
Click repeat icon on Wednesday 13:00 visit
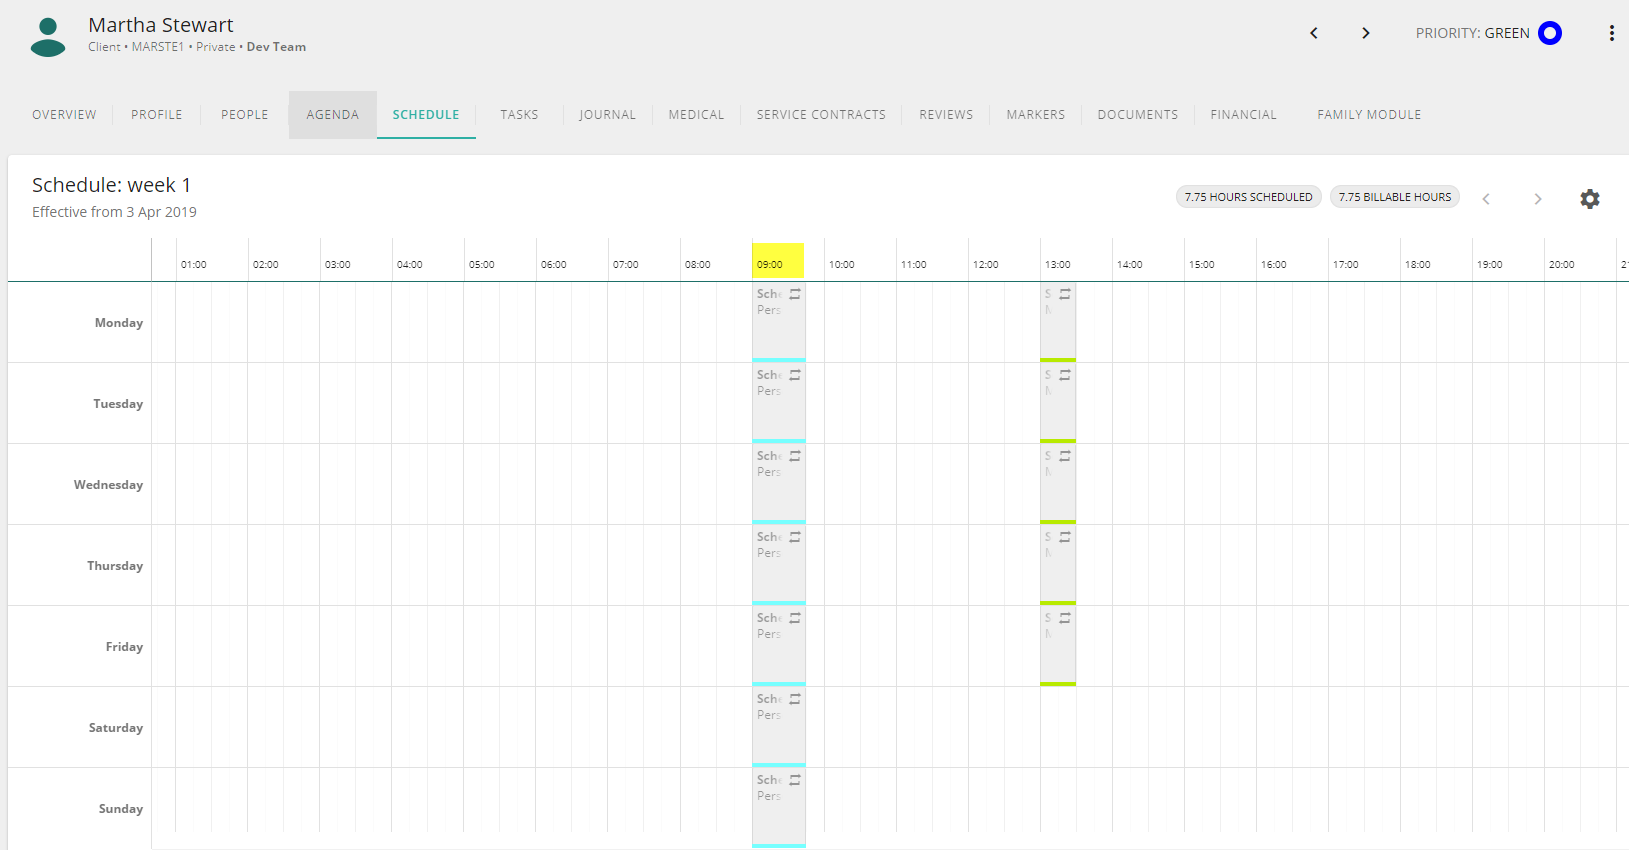pos(1065,456)
